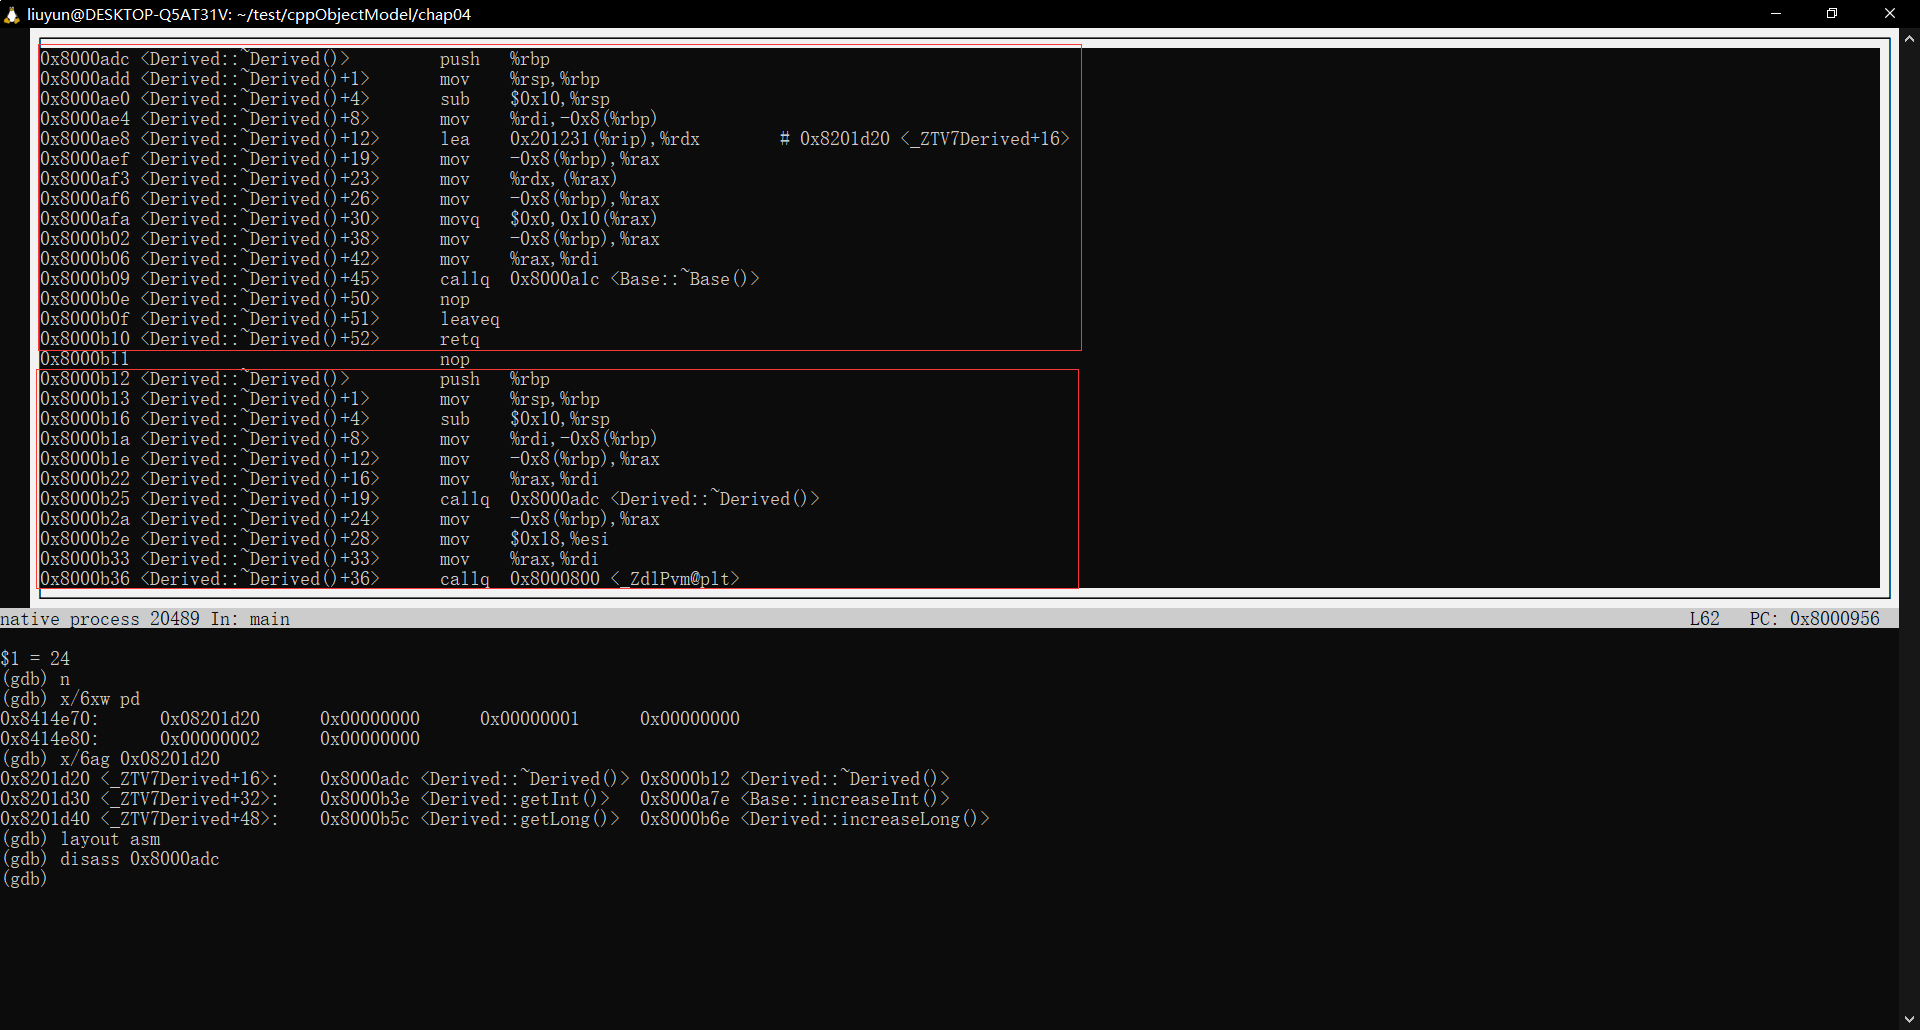The height and width of the screenshot is (1030, 1920).
Task: Click the Ubuntu icon in the title bar
Action: (12, 14)
